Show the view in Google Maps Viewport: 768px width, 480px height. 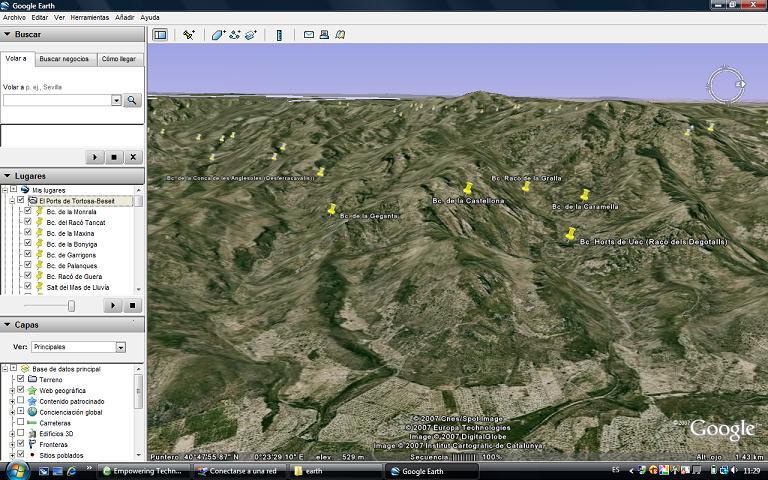pyautogui.click(x=340, y=35)
